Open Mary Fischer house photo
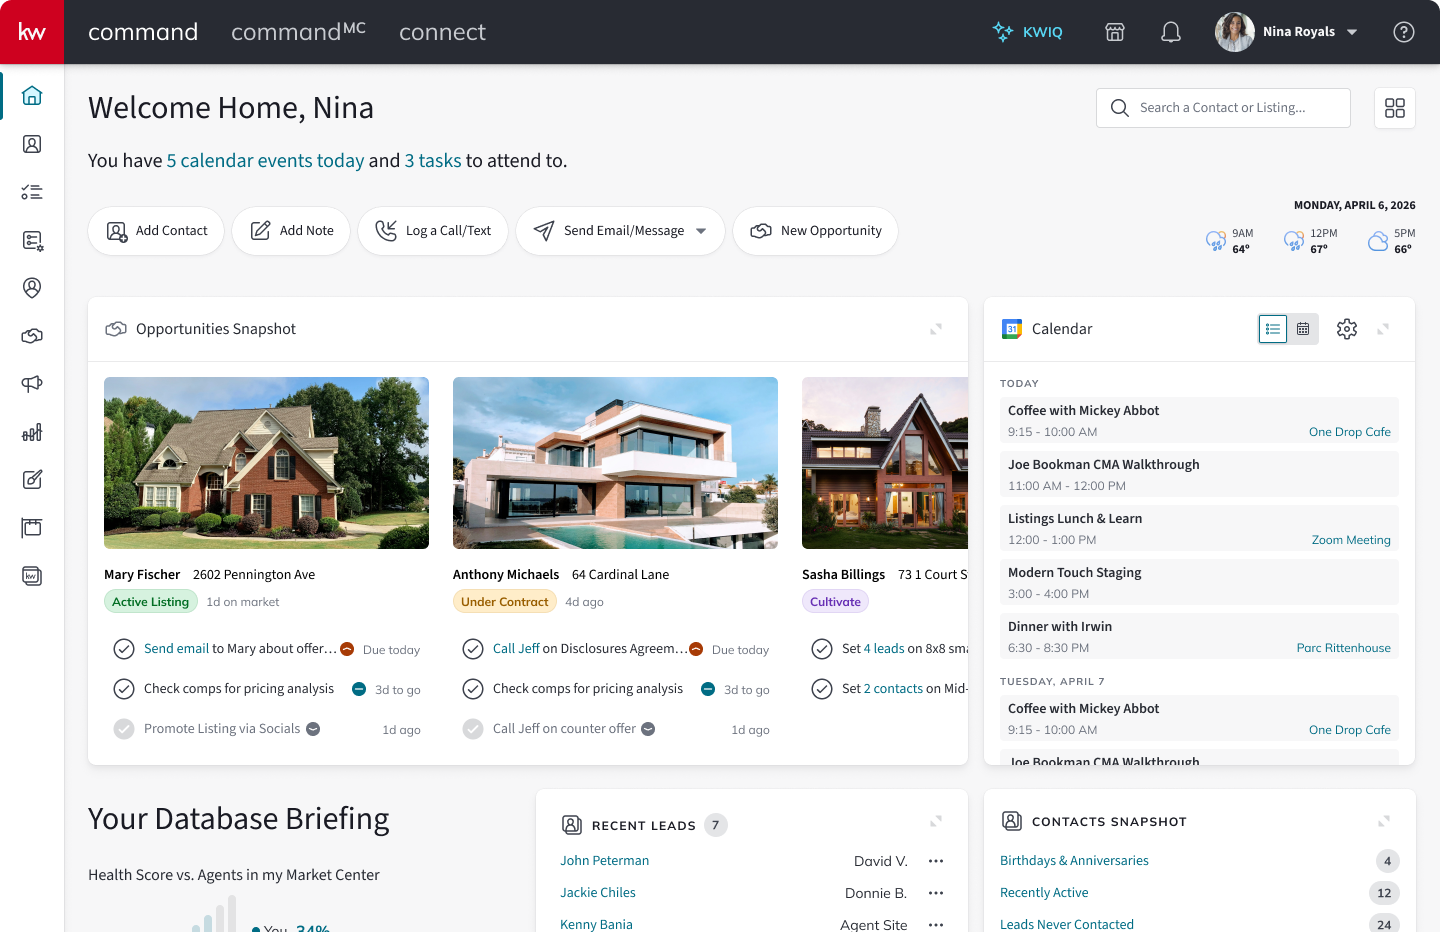This screenshot has width=1440, height=932. point(266,463)
